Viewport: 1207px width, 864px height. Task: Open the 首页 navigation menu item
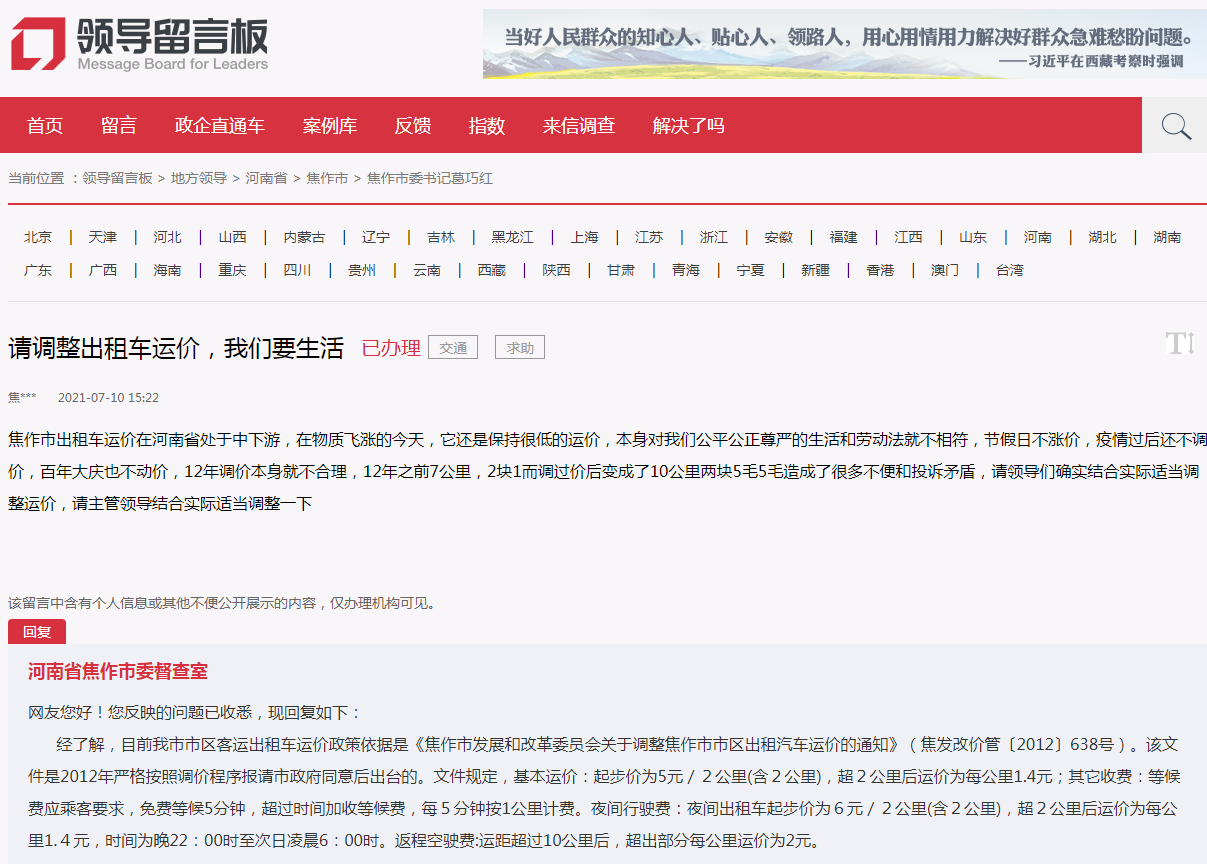tap(45, 126)
